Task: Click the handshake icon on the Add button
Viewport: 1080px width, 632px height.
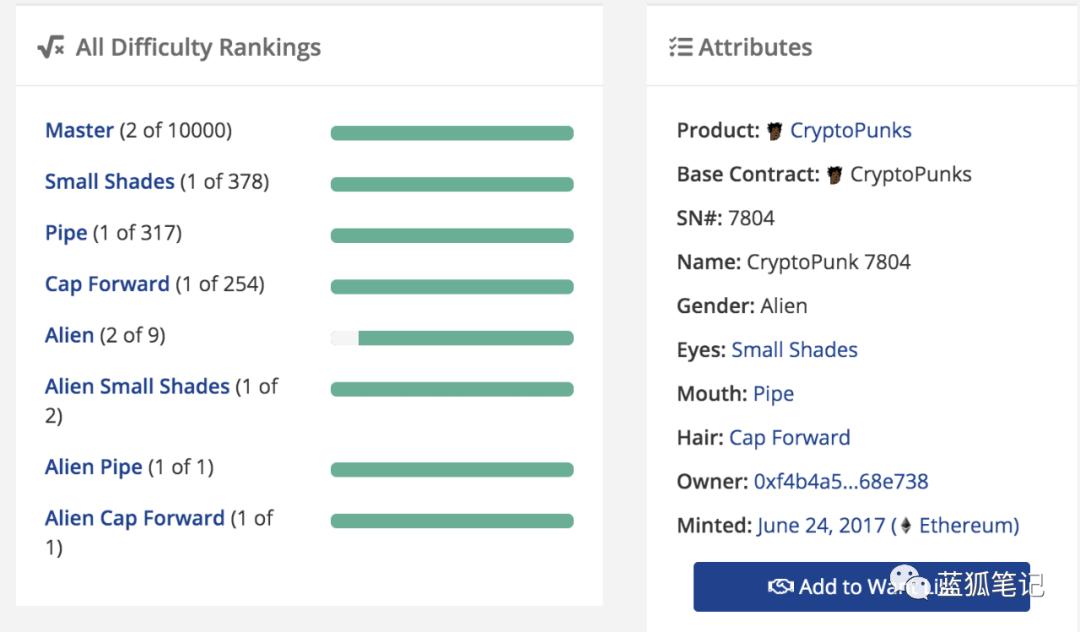Action: pos(780,587)
